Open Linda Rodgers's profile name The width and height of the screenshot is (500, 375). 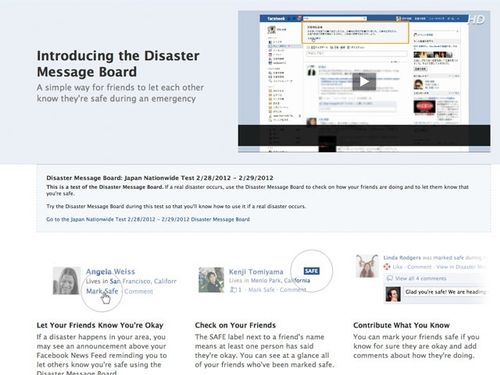pos(402,258)
